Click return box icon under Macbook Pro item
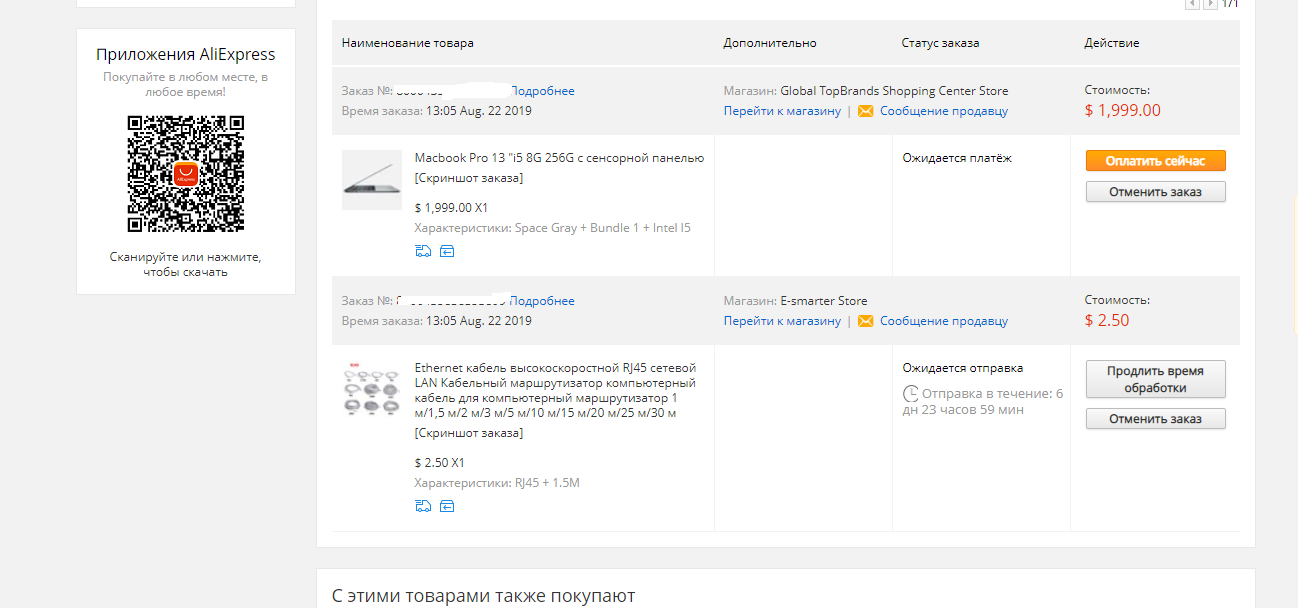 pos(447,251)
